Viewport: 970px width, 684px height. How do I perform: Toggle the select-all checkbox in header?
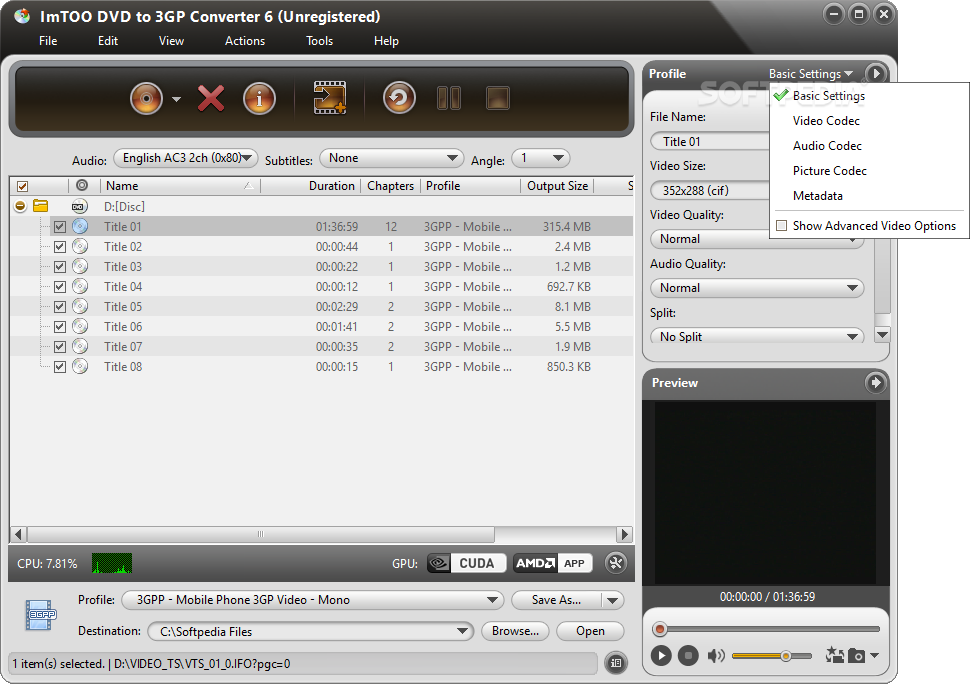(22, 186)
